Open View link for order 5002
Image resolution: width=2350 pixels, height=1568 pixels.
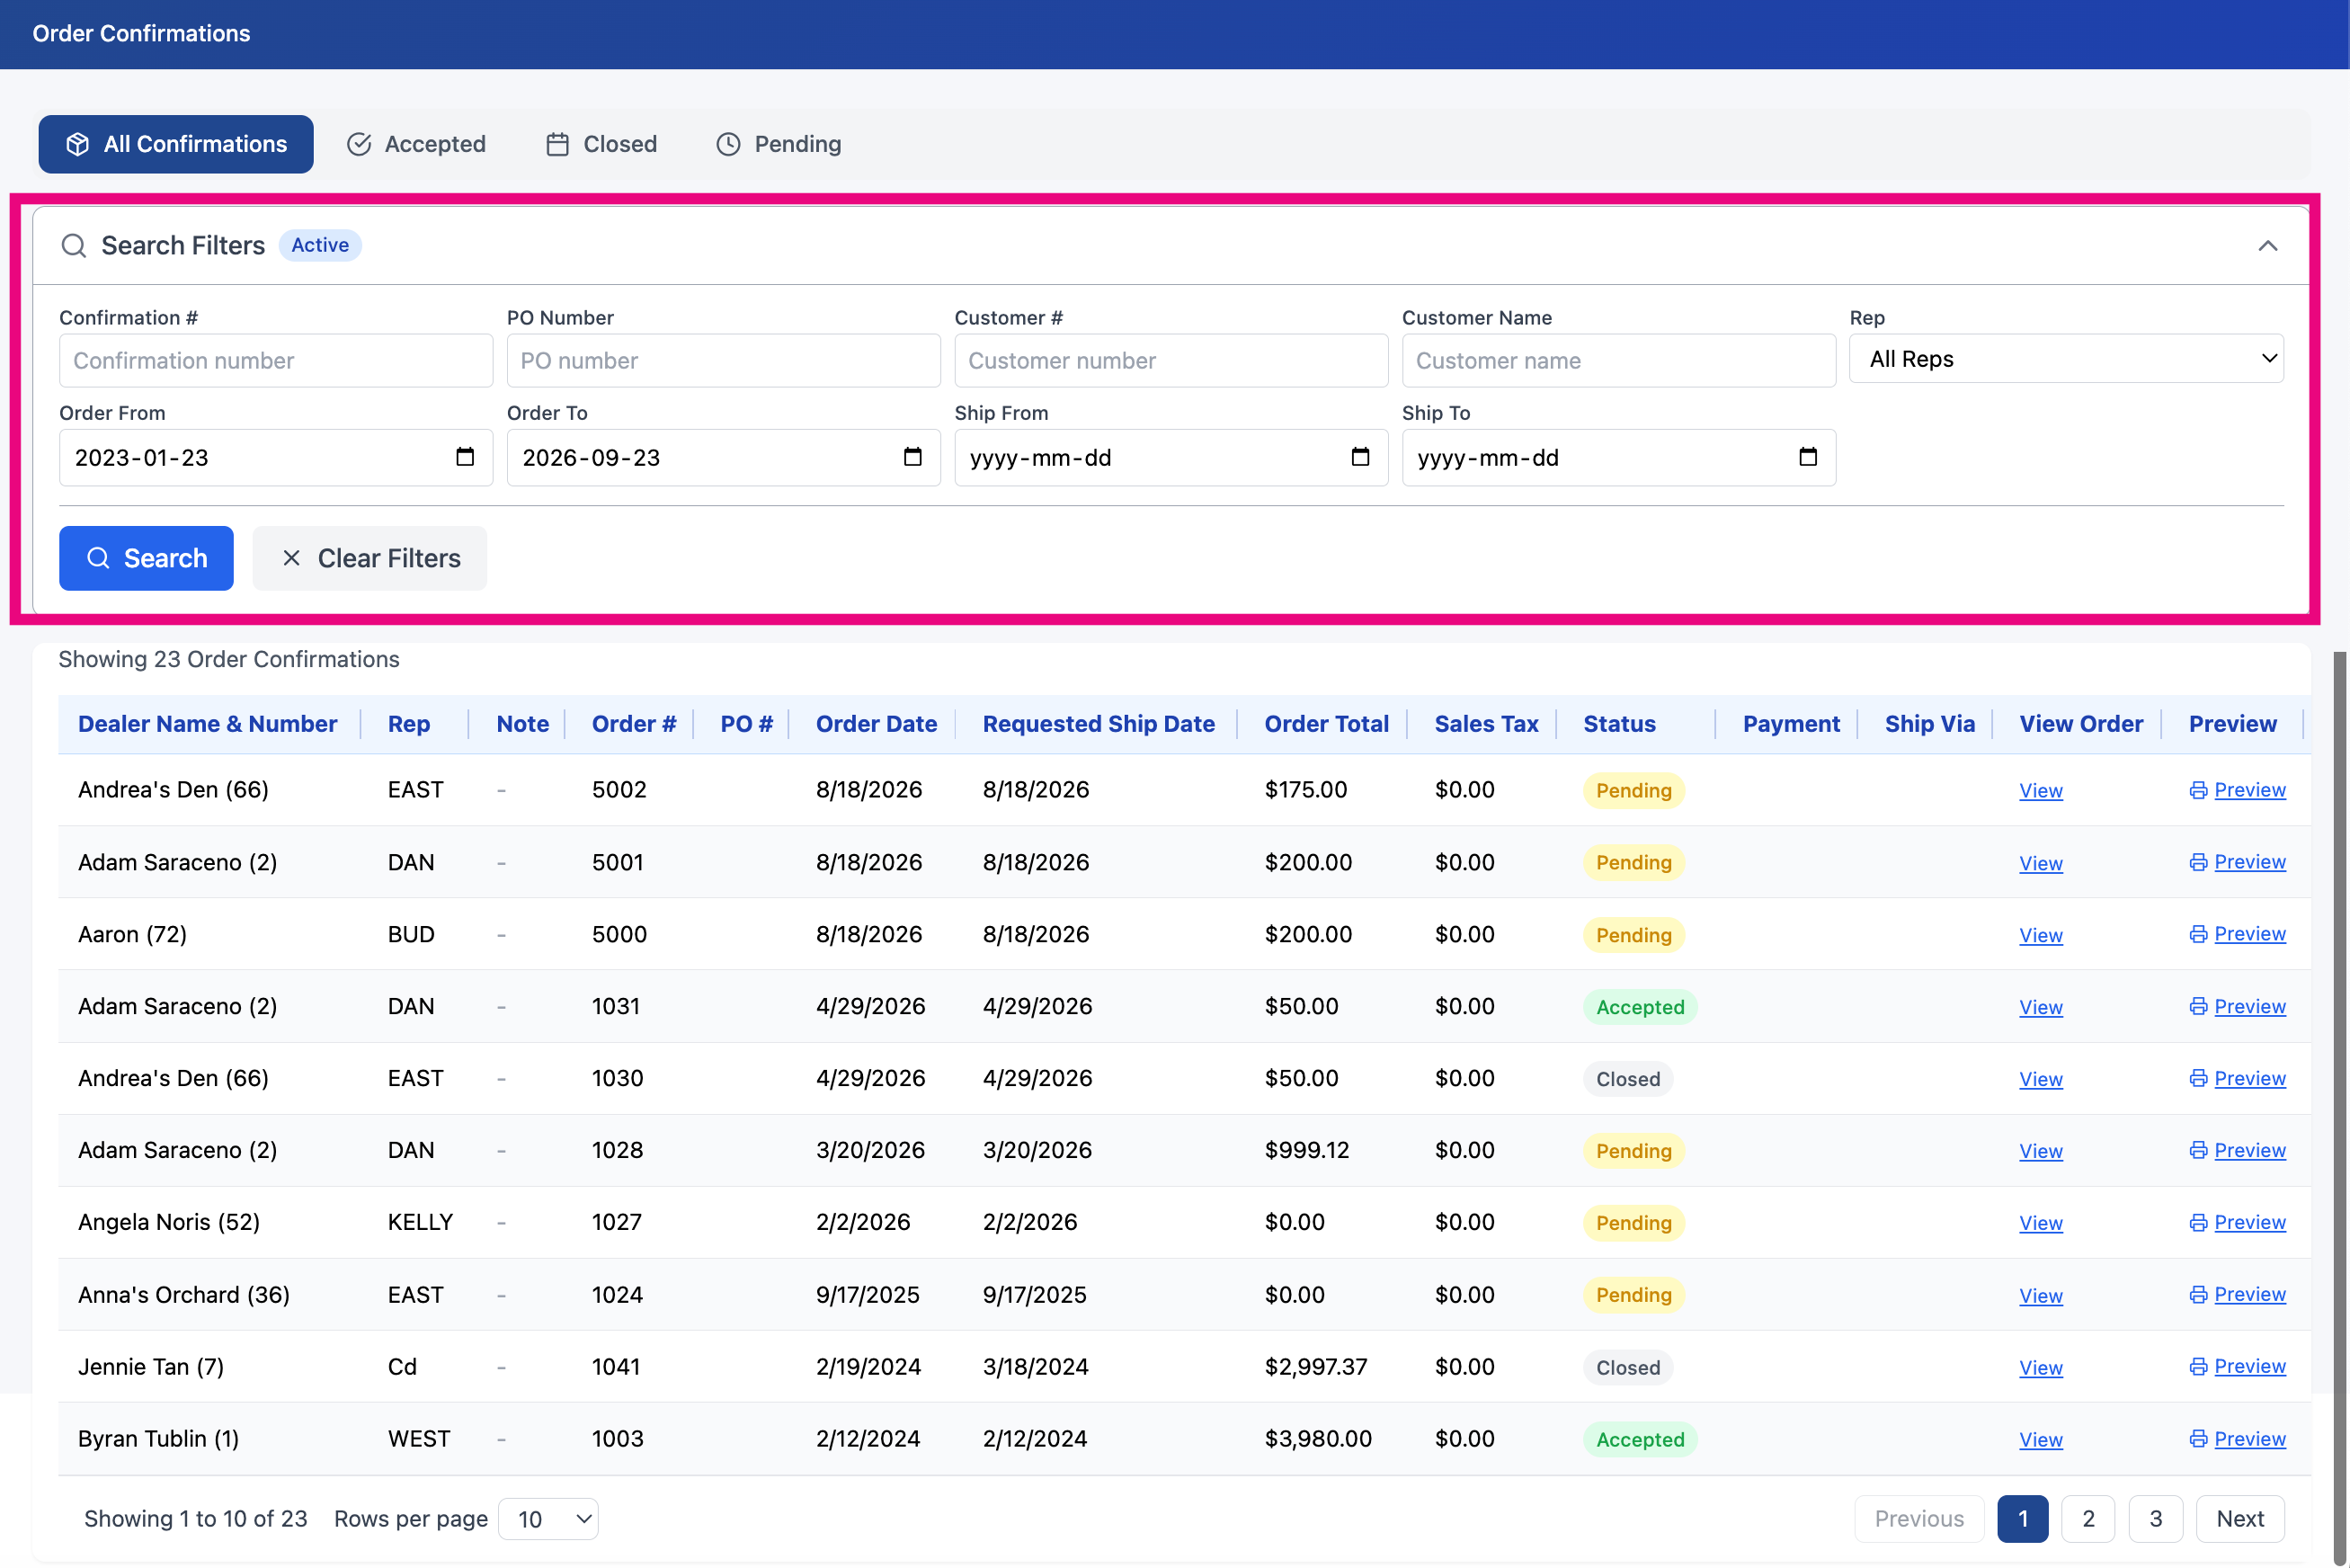click(2040, 791)
